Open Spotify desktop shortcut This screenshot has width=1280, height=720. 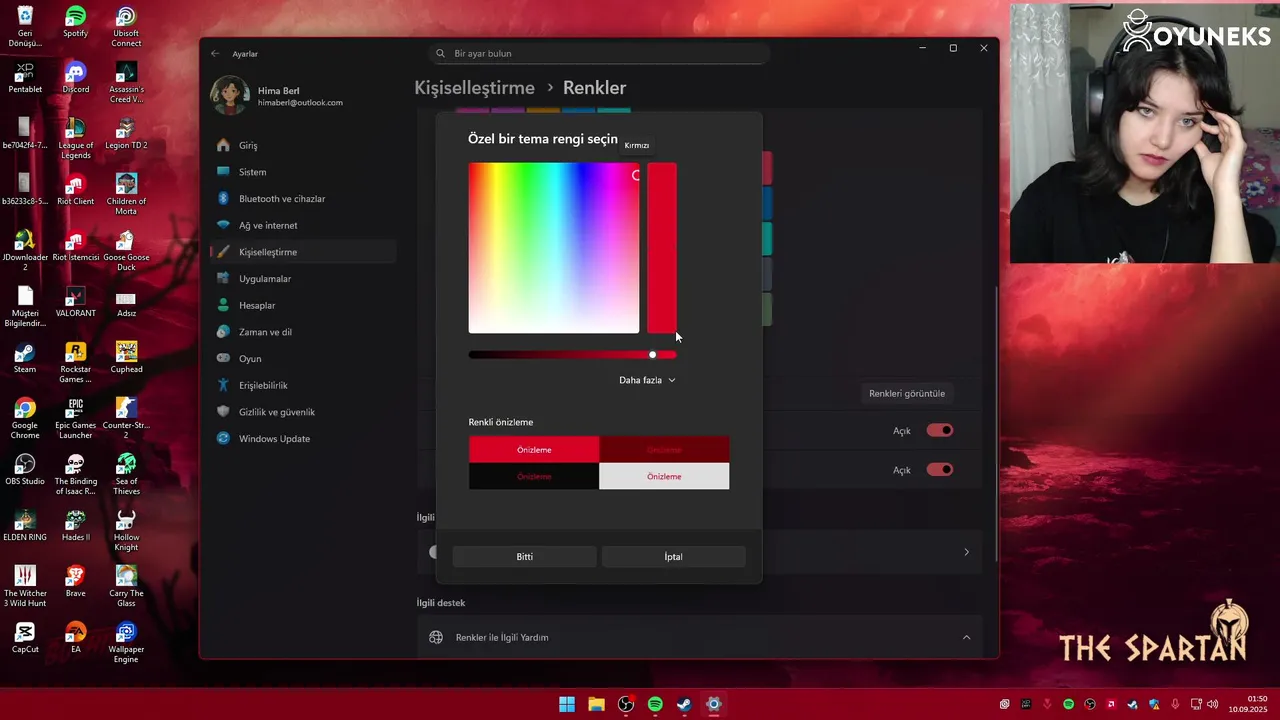[75, 22]
